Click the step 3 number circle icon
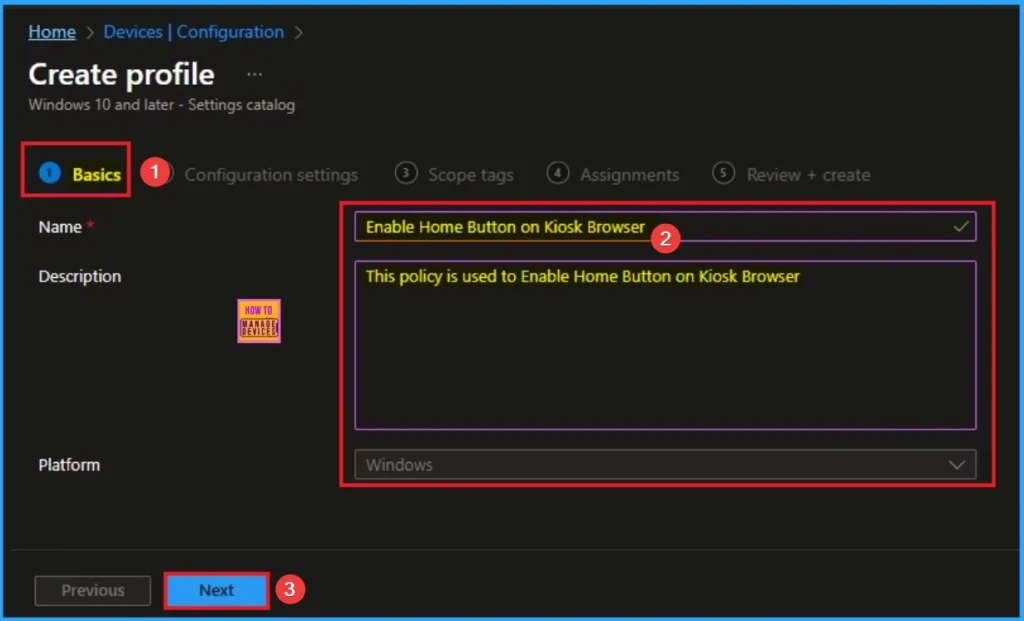The width and height of the screenshot is (1024, 621). (x=406, y=173)
